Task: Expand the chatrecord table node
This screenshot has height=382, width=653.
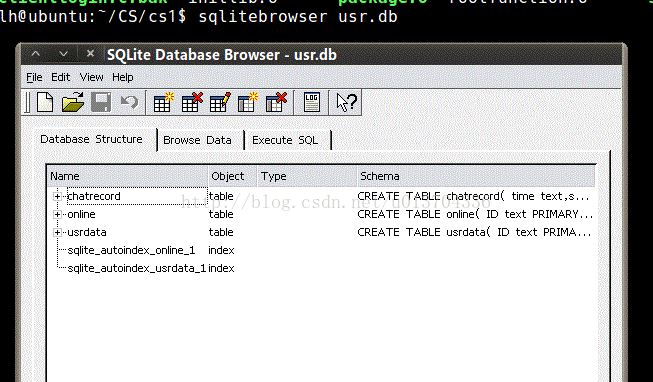Action: (x=57, y=196)
